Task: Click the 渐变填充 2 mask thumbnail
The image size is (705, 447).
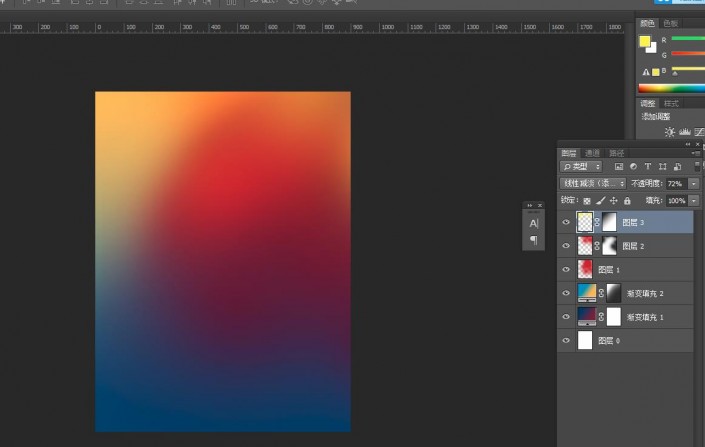Action: [x=614, y=293]
